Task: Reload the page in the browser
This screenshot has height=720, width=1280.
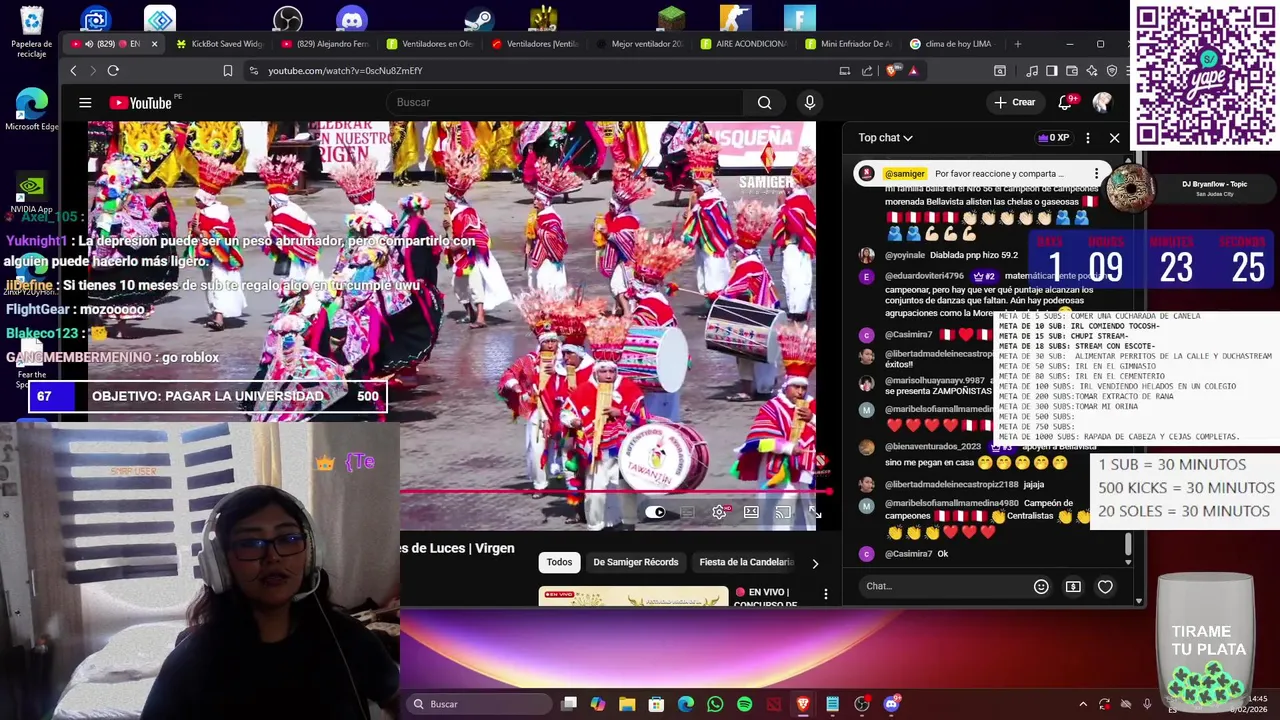Action: (x=113, y=70)
